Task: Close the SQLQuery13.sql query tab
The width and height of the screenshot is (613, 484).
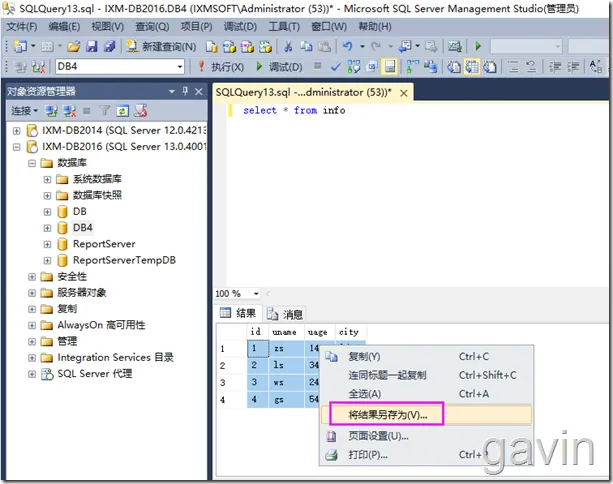Action: tap(404, 93)
